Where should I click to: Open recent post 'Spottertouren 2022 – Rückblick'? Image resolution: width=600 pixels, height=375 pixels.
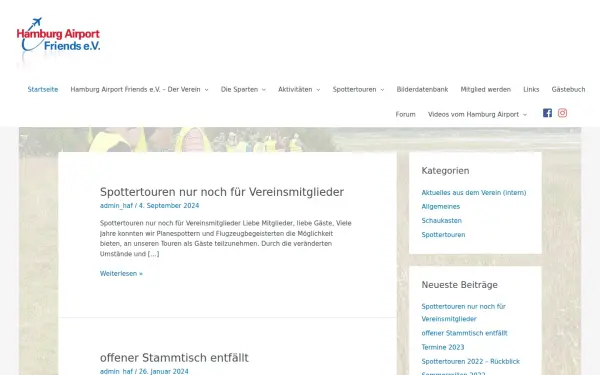(471, 362)
